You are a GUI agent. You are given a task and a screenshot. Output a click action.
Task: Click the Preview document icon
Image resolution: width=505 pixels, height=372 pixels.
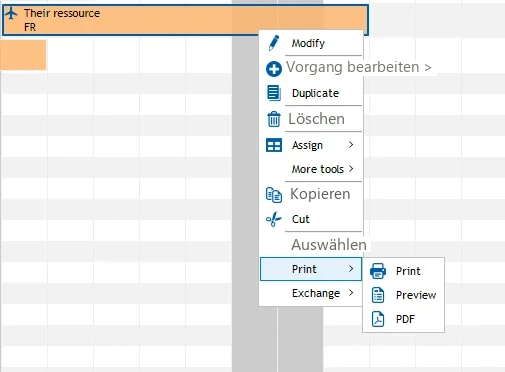(x=378, y=295)
